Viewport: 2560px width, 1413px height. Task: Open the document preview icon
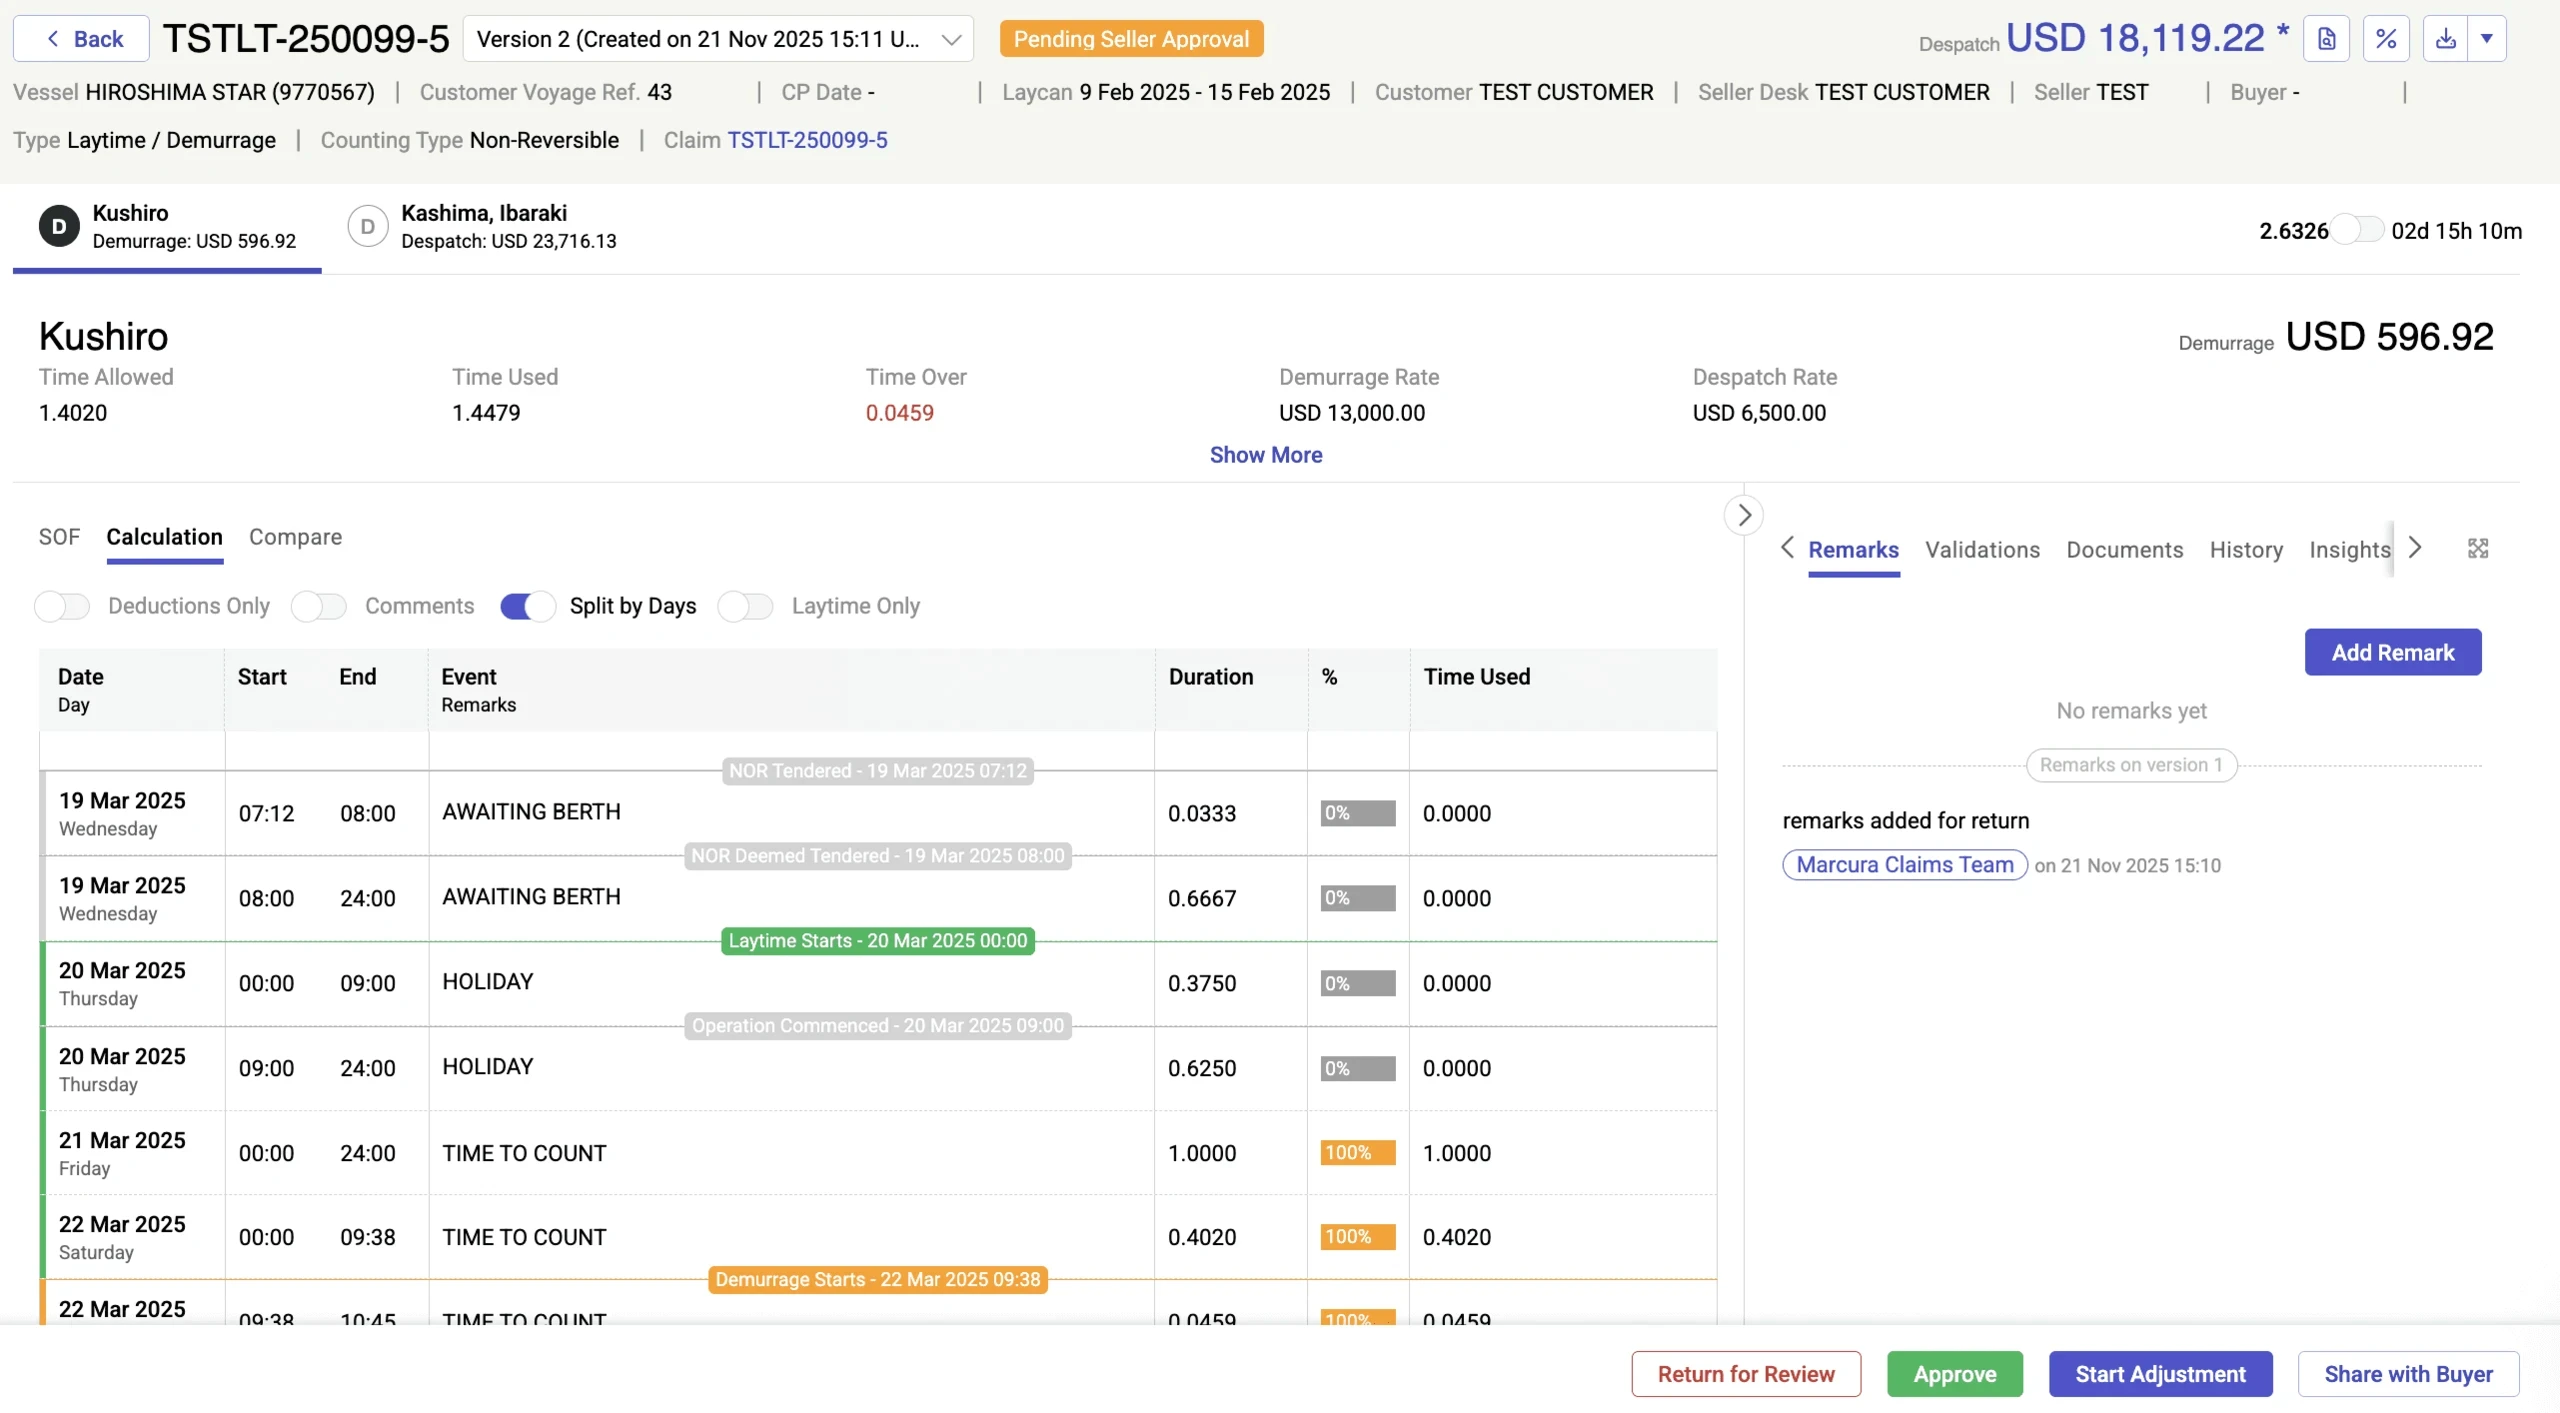(2327, 39)
